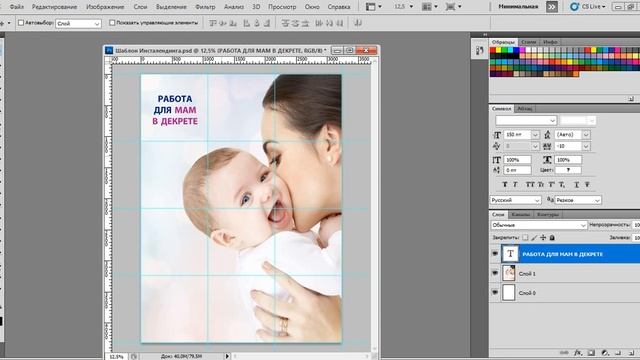This screenshot has height=360, width=640.
Task: Open the Русский language dropdown
Action: 516,200
